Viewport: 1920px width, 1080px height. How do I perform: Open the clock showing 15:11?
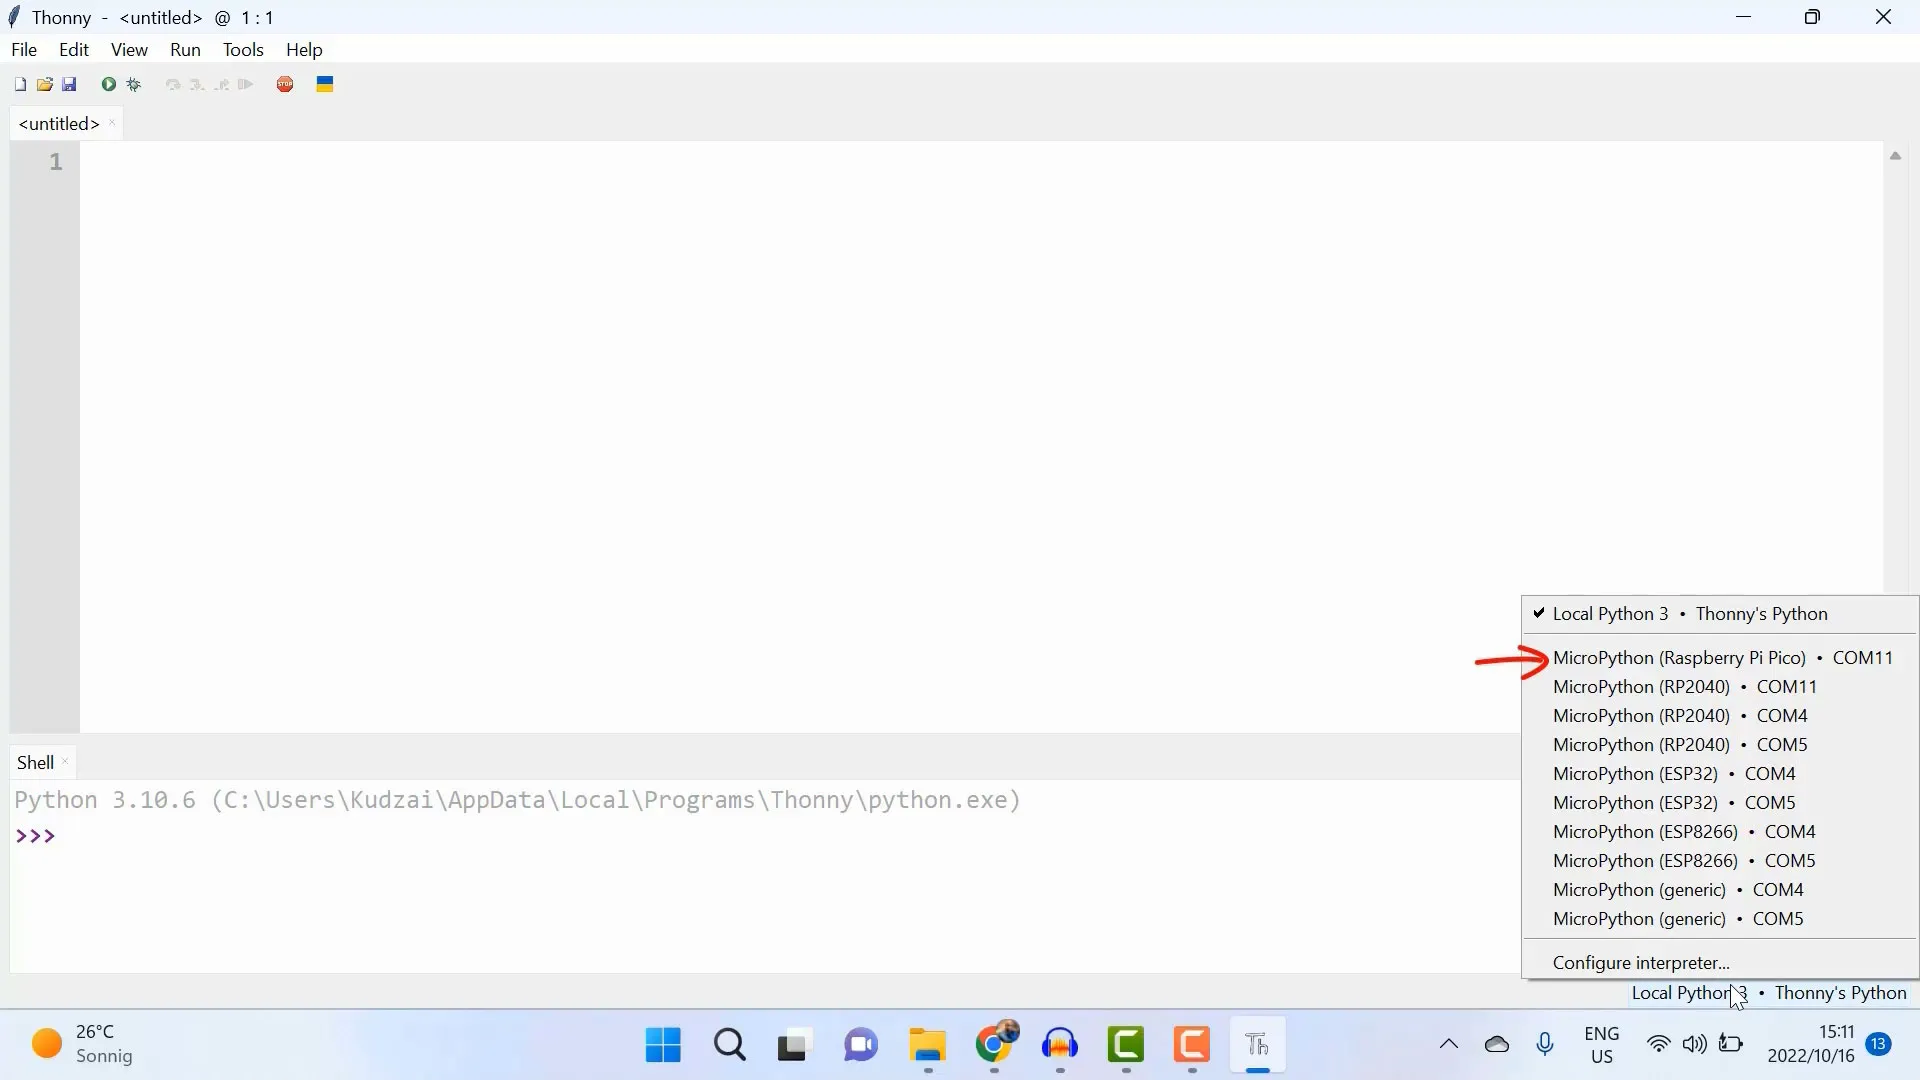pyautogui.click(x=1811, y=1045)
